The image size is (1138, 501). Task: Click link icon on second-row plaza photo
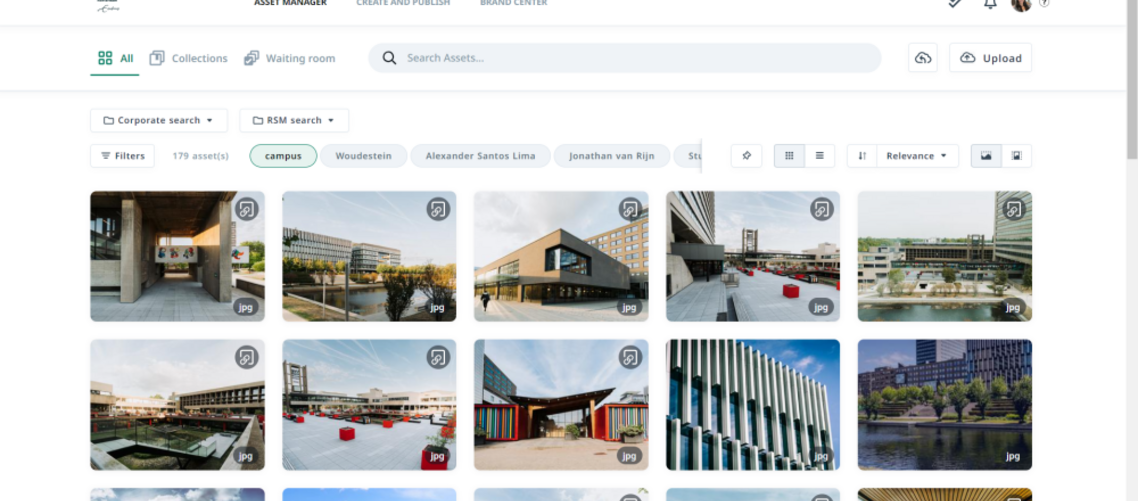(438, 357)
